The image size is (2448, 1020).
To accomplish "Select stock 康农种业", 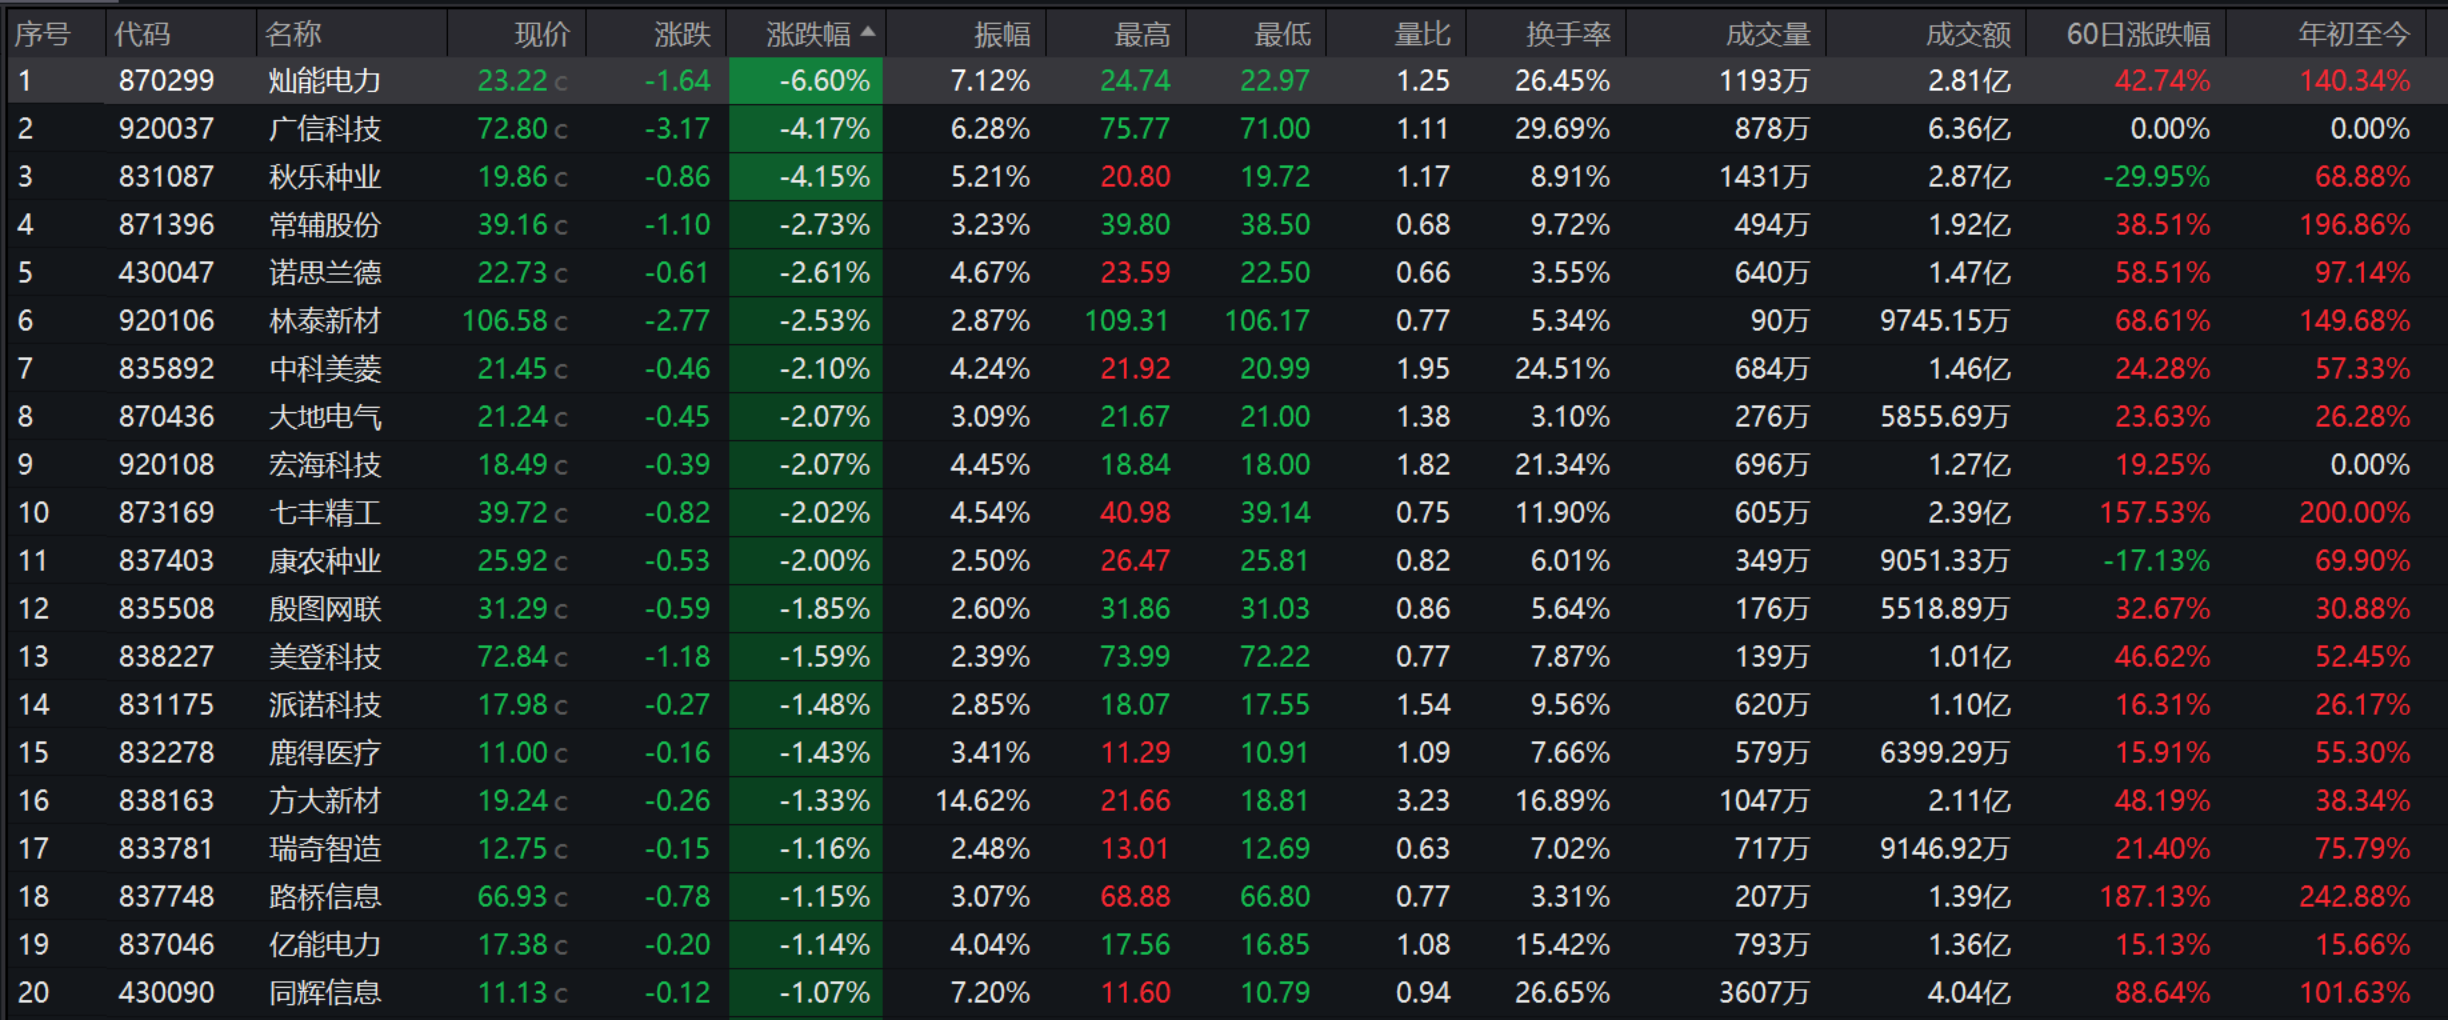I will 325,561.
